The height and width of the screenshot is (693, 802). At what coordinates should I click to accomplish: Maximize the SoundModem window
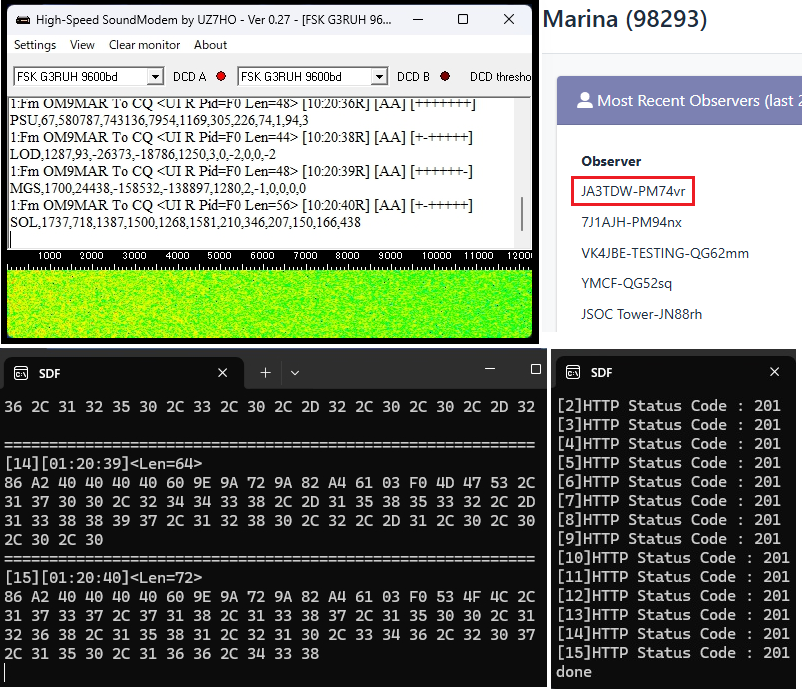pos(463,19)
